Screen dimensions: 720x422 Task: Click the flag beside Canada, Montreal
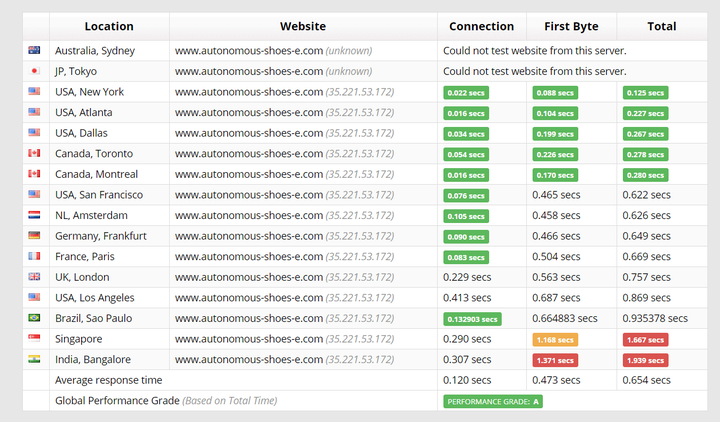34,174
